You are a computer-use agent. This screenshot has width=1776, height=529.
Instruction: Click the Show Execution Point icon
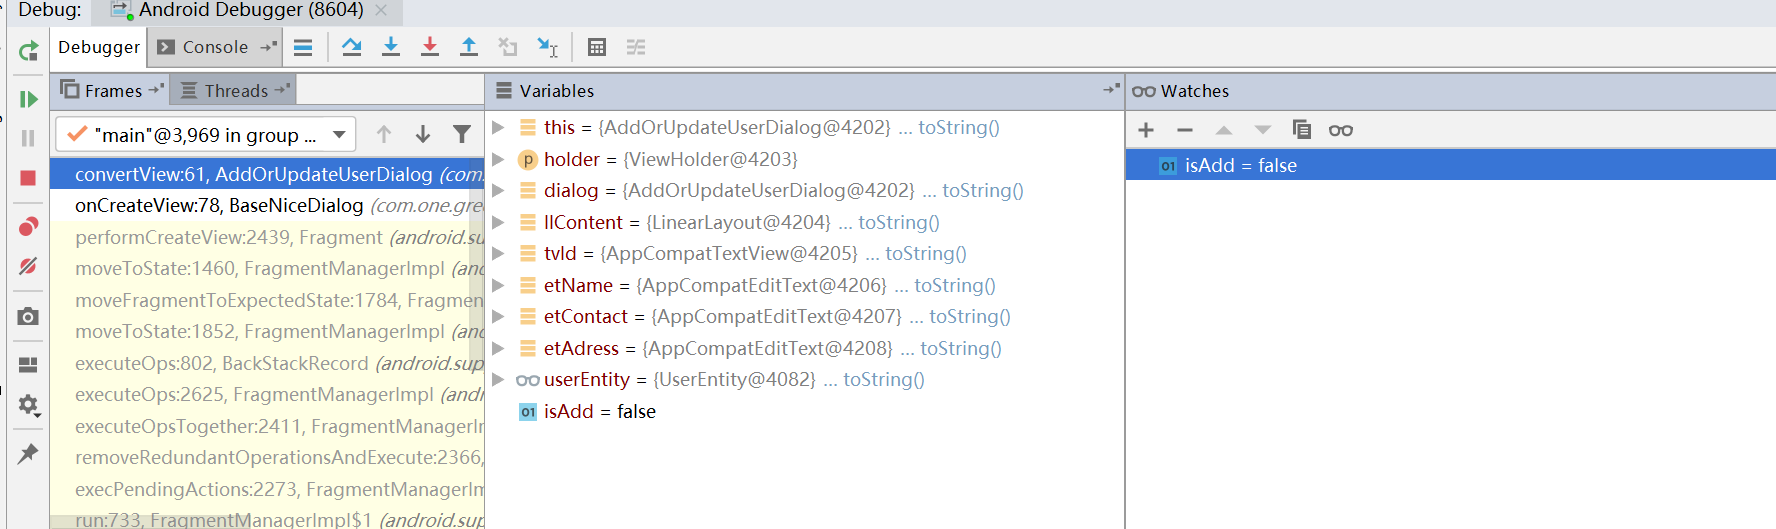click(303, 47)
